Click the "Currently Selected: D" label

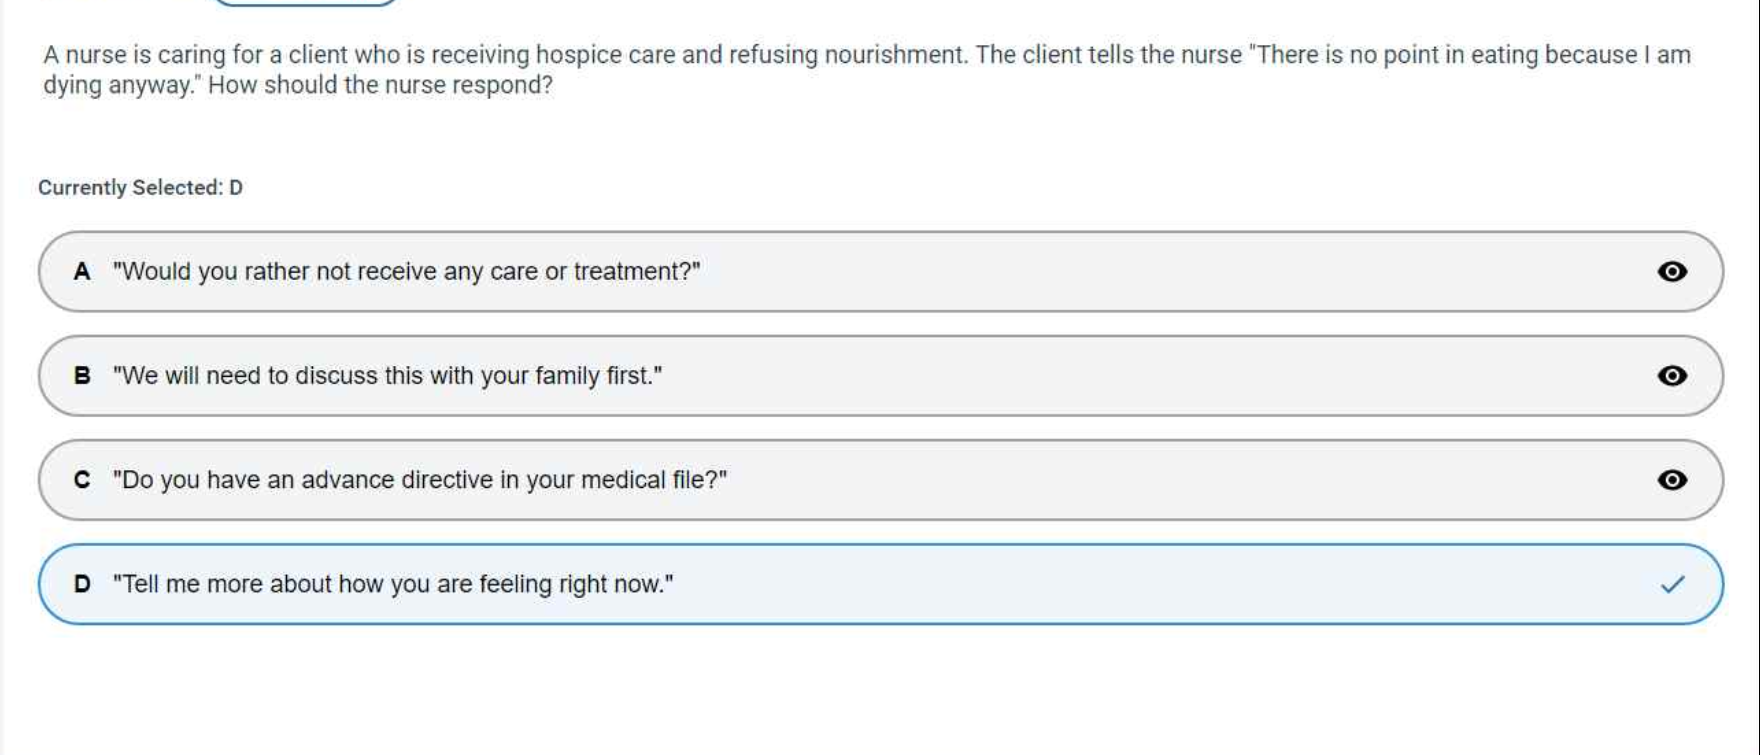[140, 188]
